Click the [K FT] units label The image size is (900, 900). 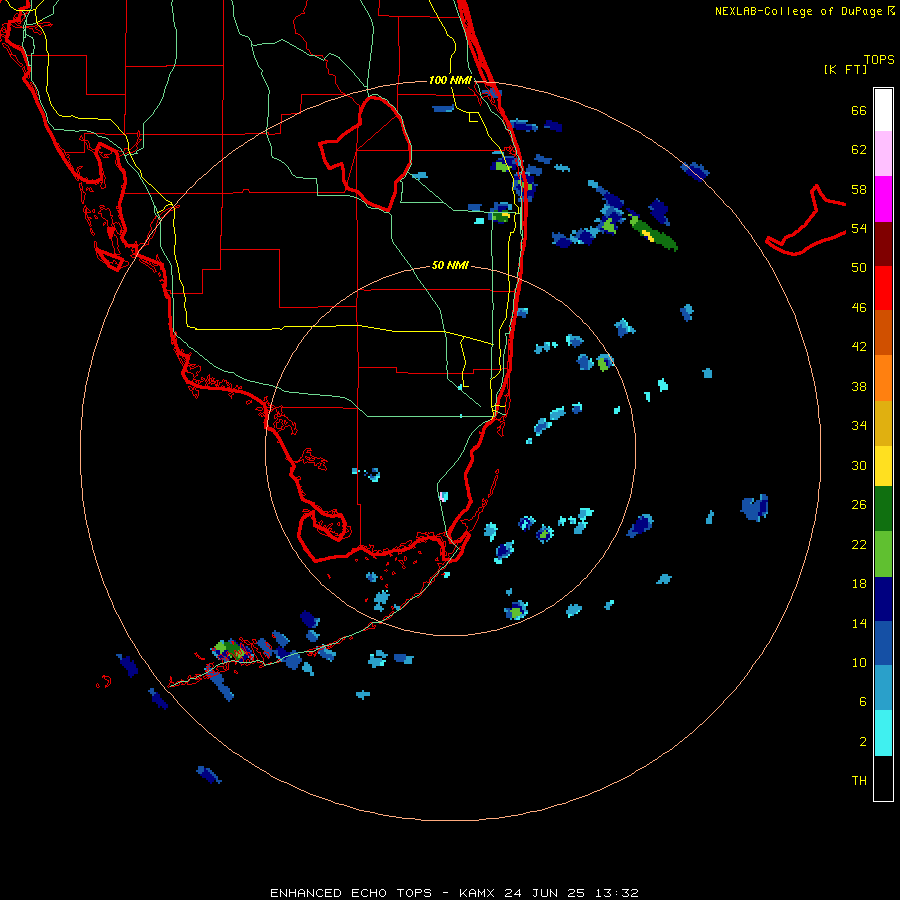point(845,70)
